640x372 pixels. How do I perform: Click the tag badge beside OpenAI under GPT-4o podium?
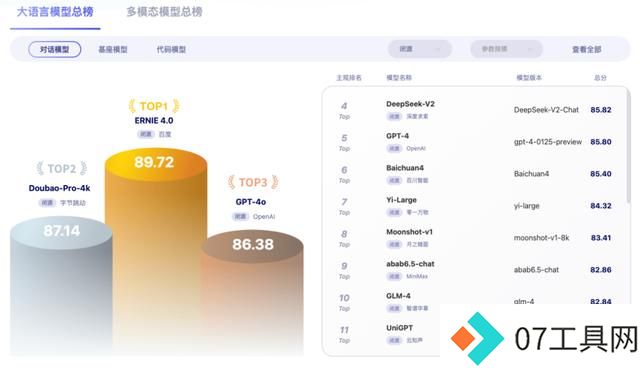click(240, 216)
